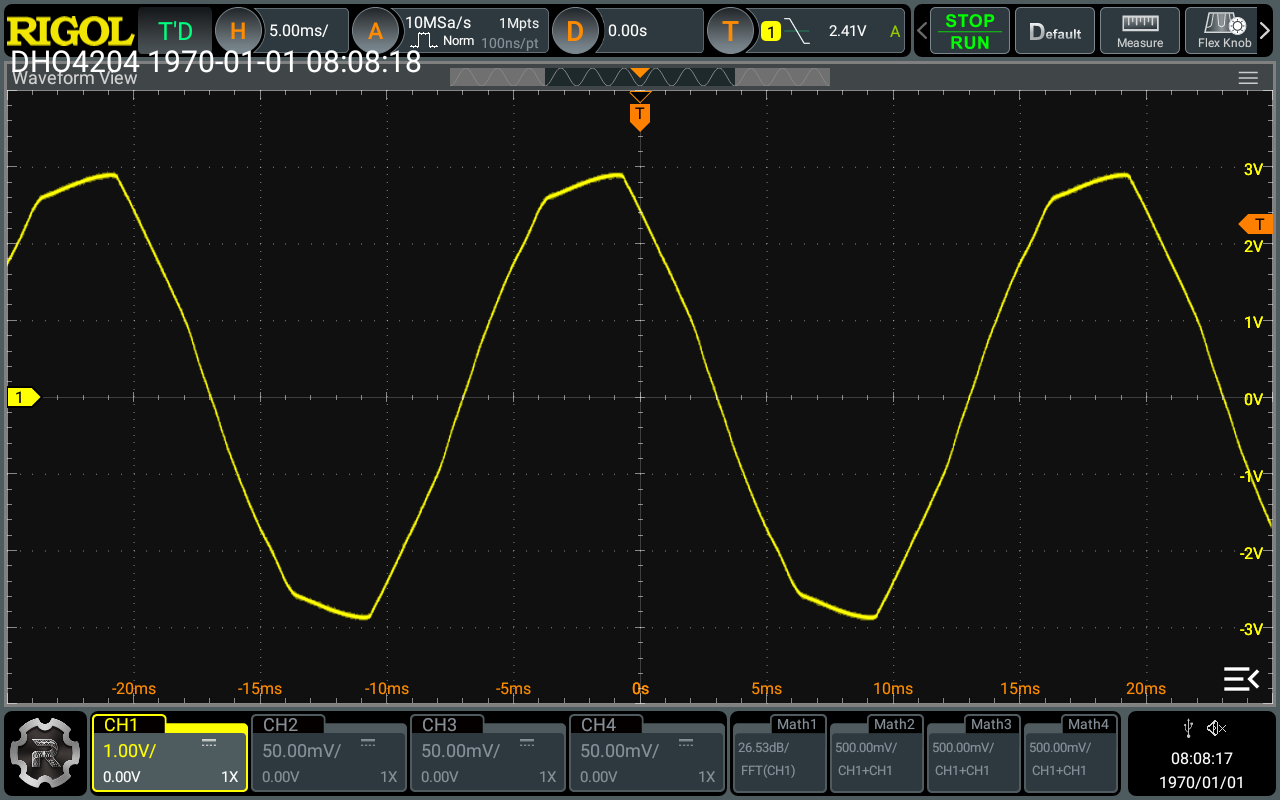This screenshot has height=800, width=1280.
Task: Click the Default button
Action: click(1055, 31)
